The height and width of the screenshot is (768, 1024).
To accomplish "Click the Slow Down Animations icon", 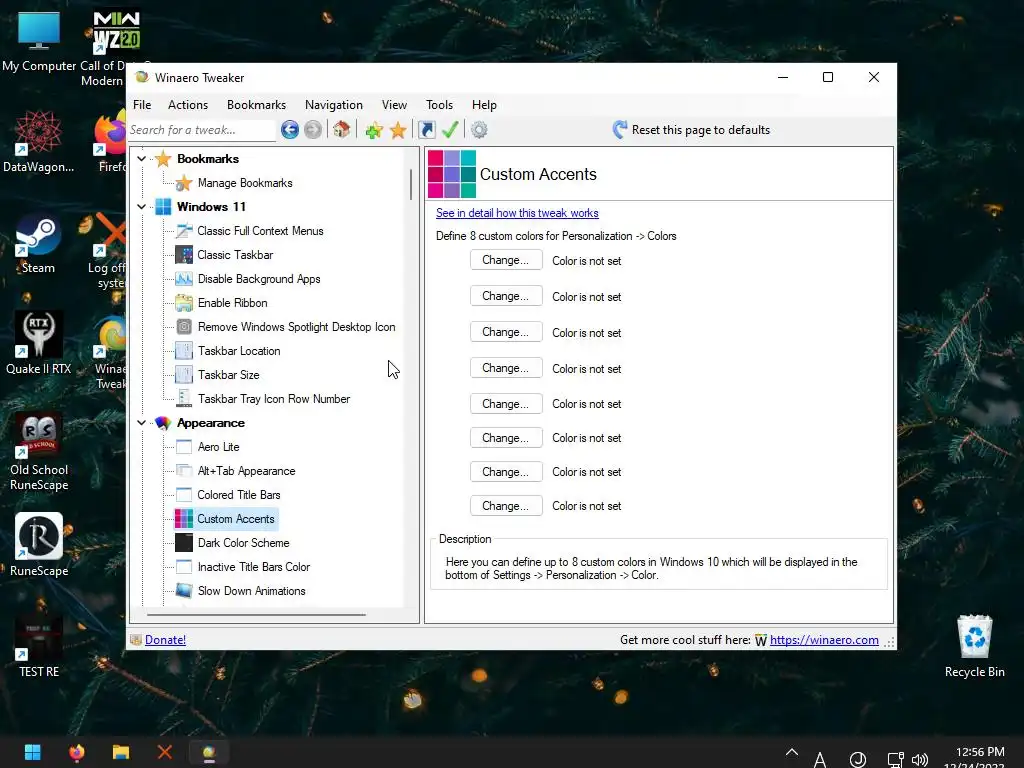I will click(x=184, y=591).
